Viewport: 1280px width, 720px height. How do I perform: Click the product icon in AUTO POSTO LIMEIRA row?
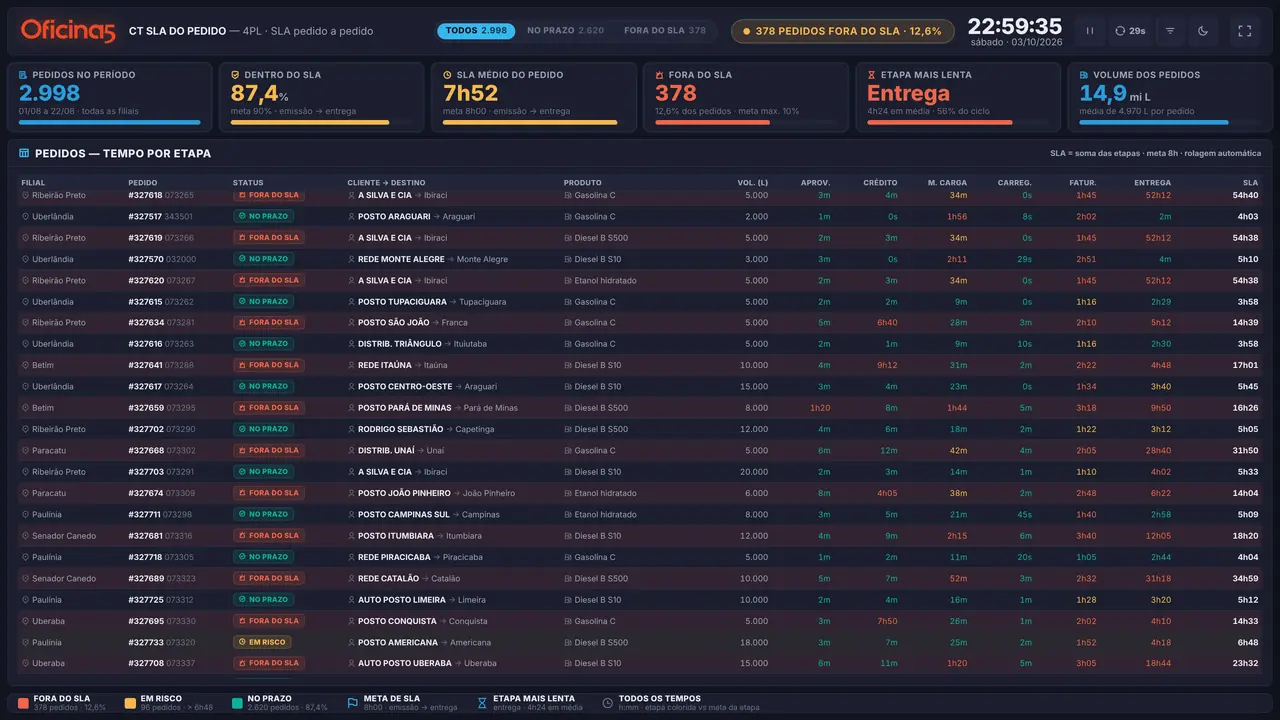pos(568,600)
